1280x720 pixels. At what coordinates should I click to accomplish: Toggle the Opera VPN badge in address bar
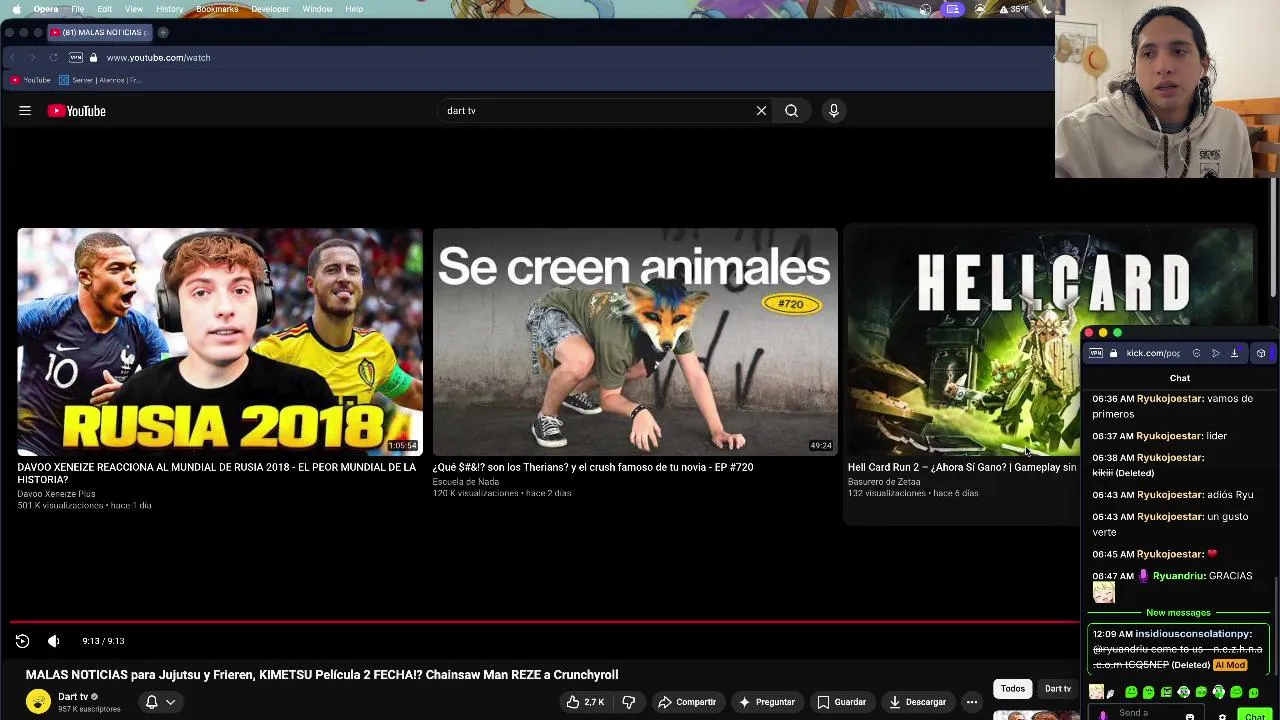tap(76, 58)
